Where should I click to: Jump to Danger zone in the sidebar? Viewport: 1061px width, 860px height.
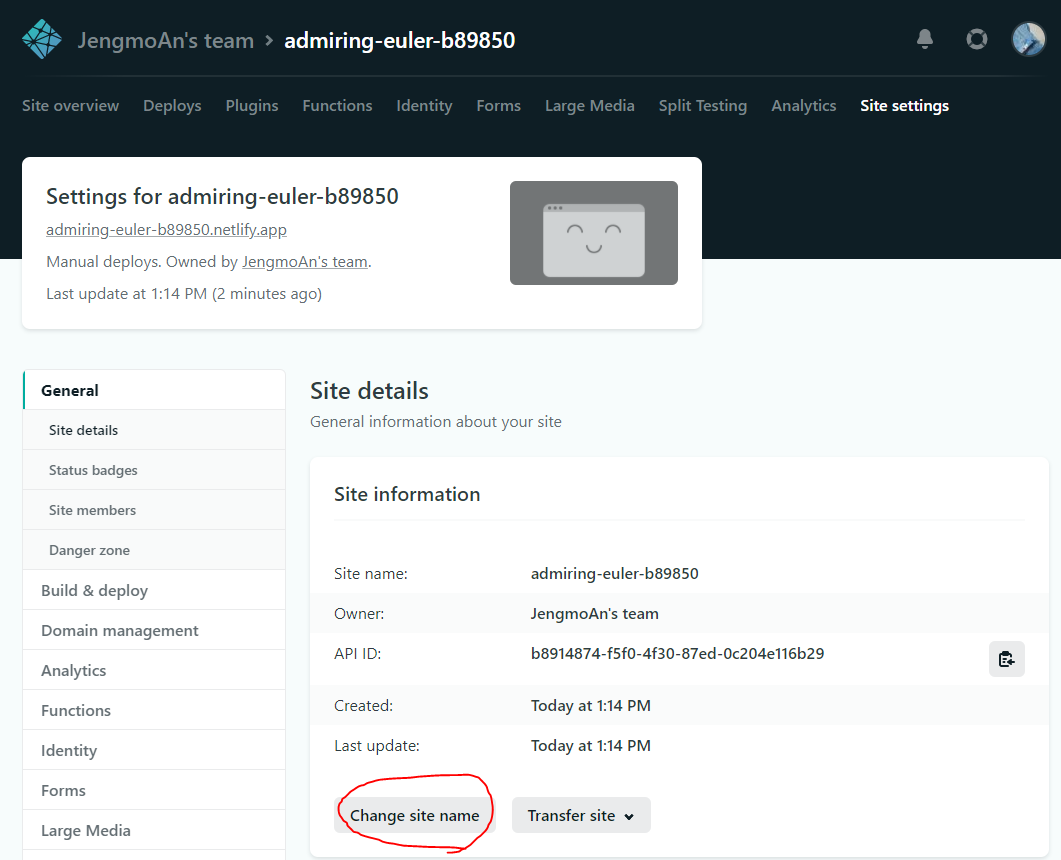(x=154, y=550)
